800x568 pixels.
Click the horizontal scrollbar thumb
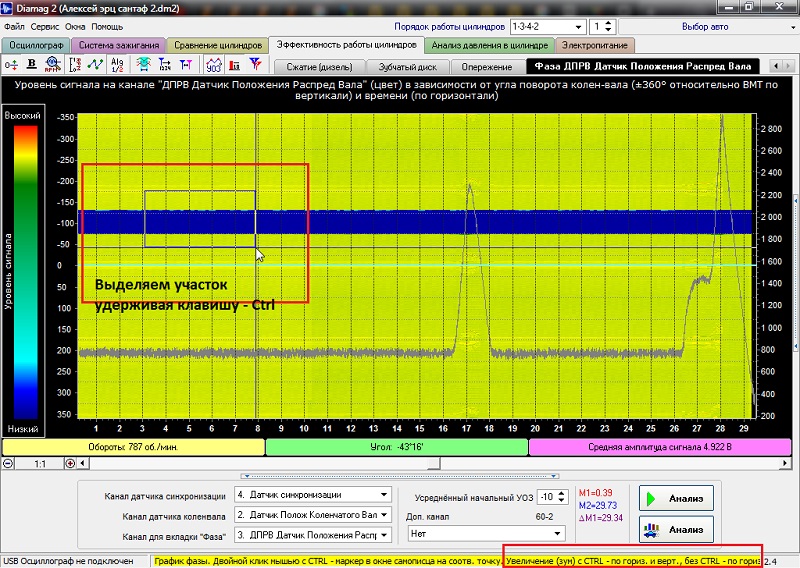(x=434, y=463)
